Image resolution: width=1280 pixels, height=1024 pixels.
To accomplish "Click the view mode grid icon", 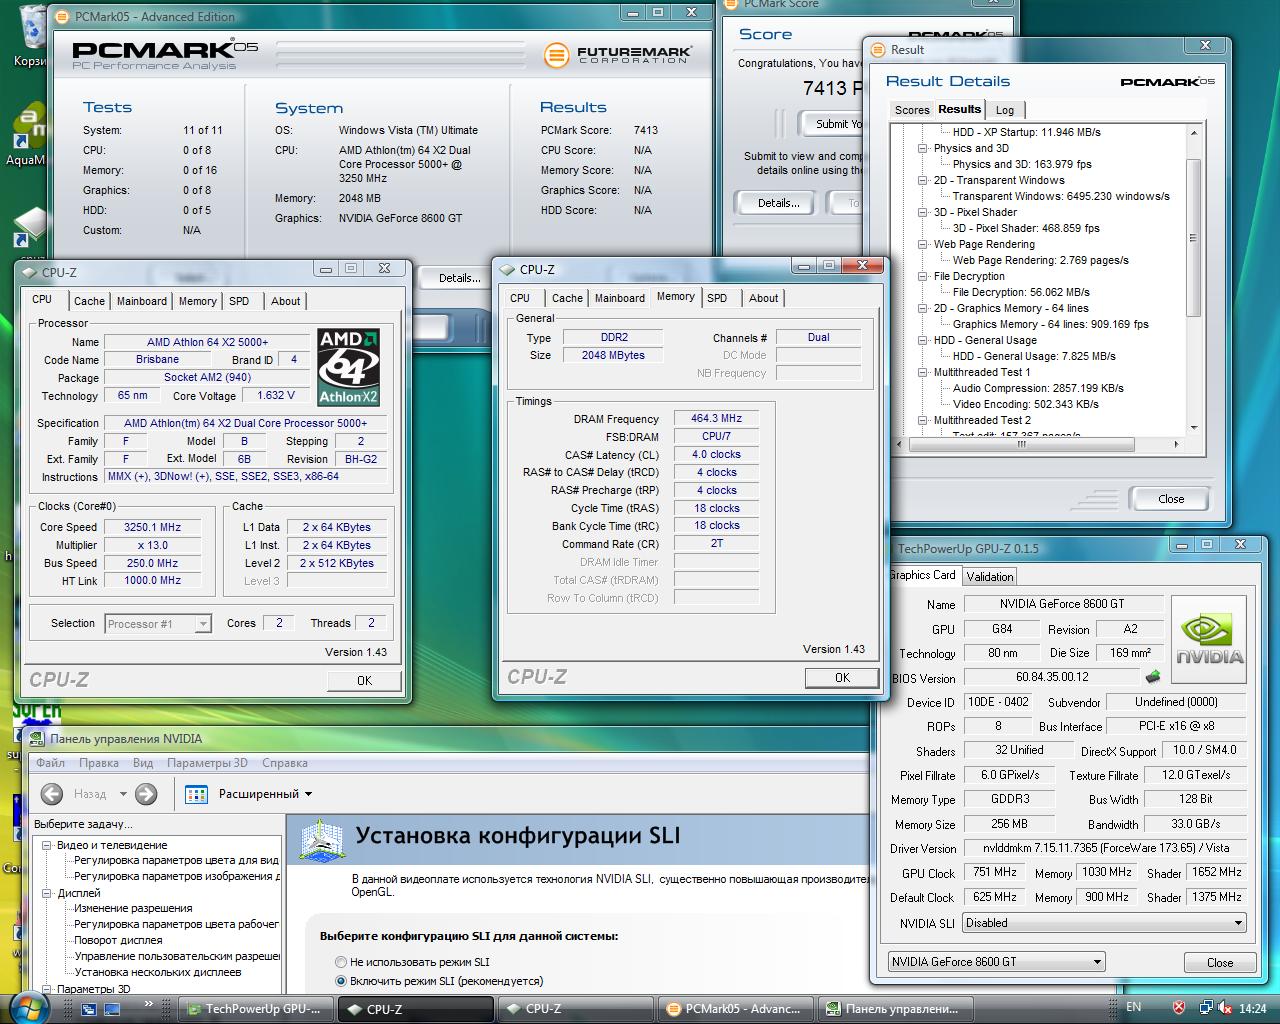I will tap(196, 794).
